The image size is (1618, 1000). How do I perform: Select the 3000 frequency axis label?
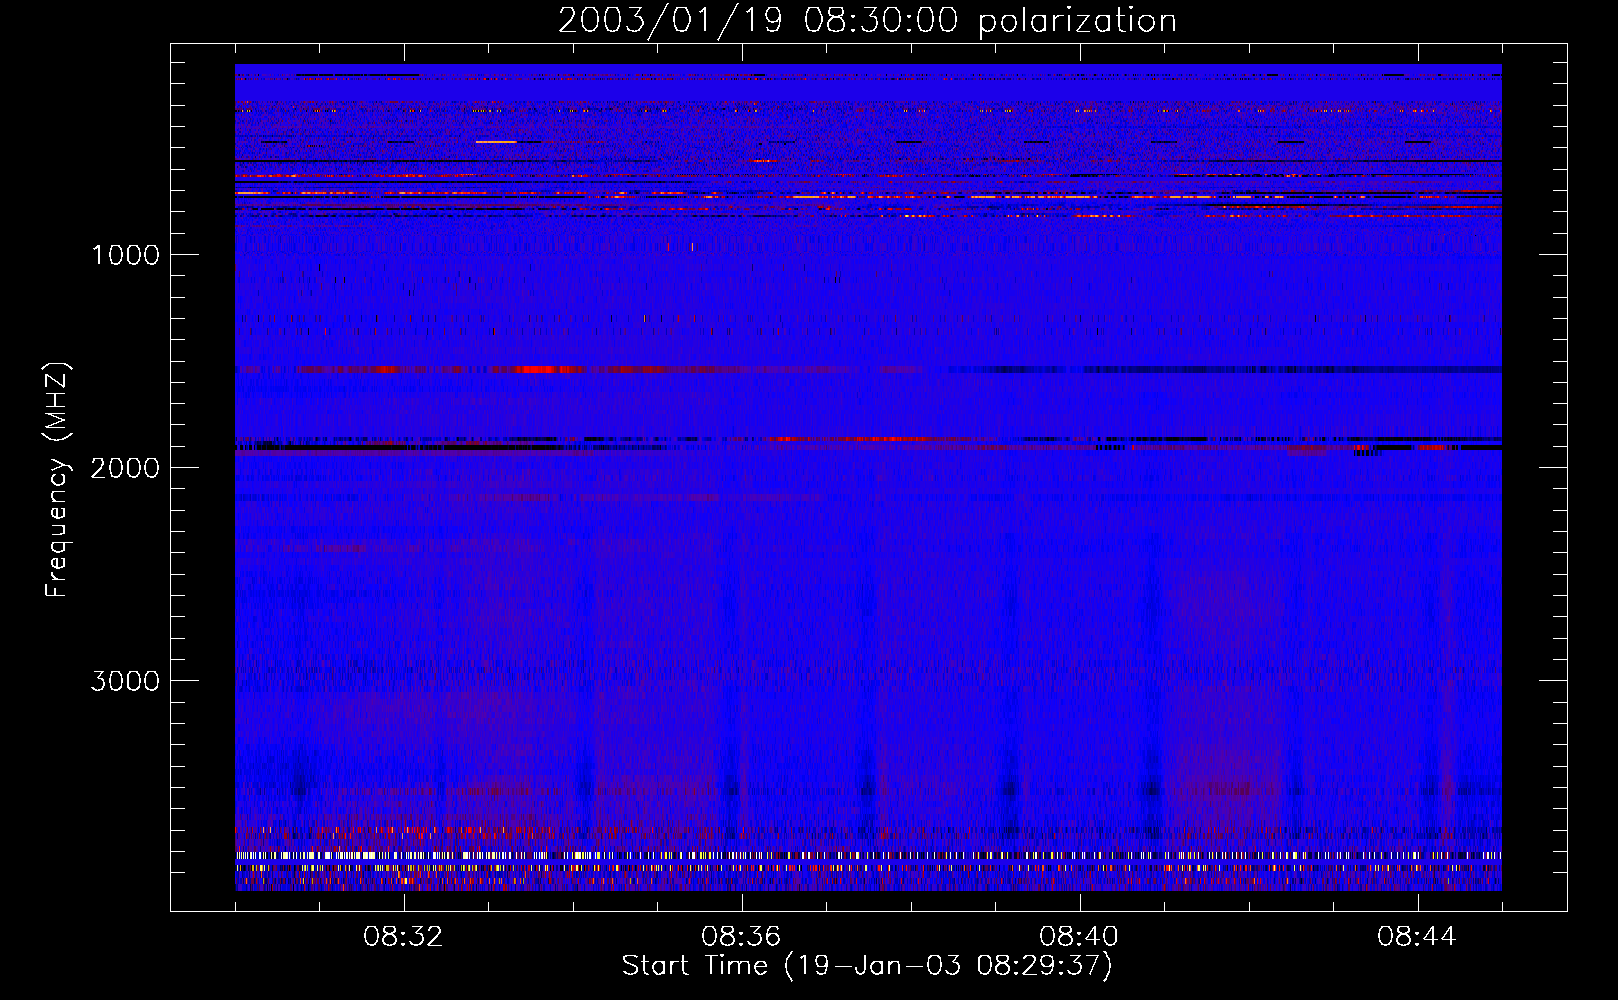pos(125,681)
